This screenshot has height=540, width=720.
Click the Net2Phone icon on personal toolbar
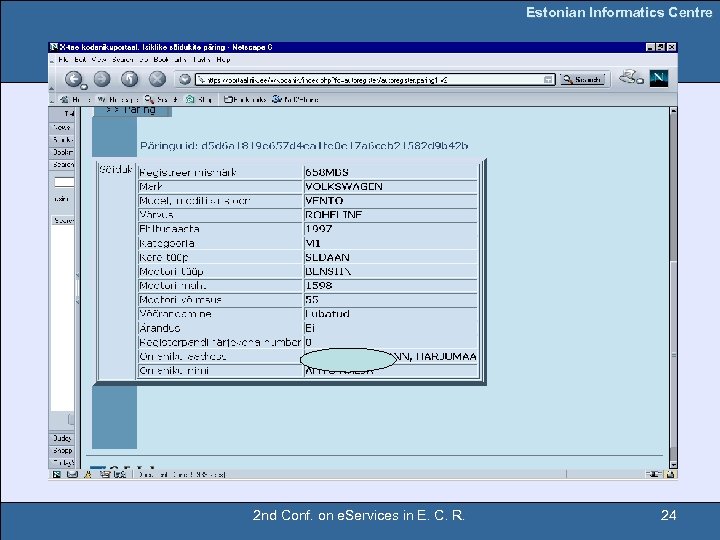click(276, 99)
